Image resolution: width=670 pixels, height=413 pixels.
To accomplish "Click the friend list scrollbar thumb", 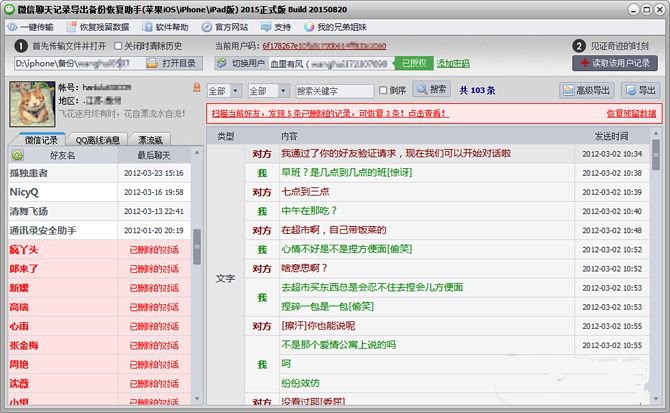I will pyautogui.click(x=197, y=246).
